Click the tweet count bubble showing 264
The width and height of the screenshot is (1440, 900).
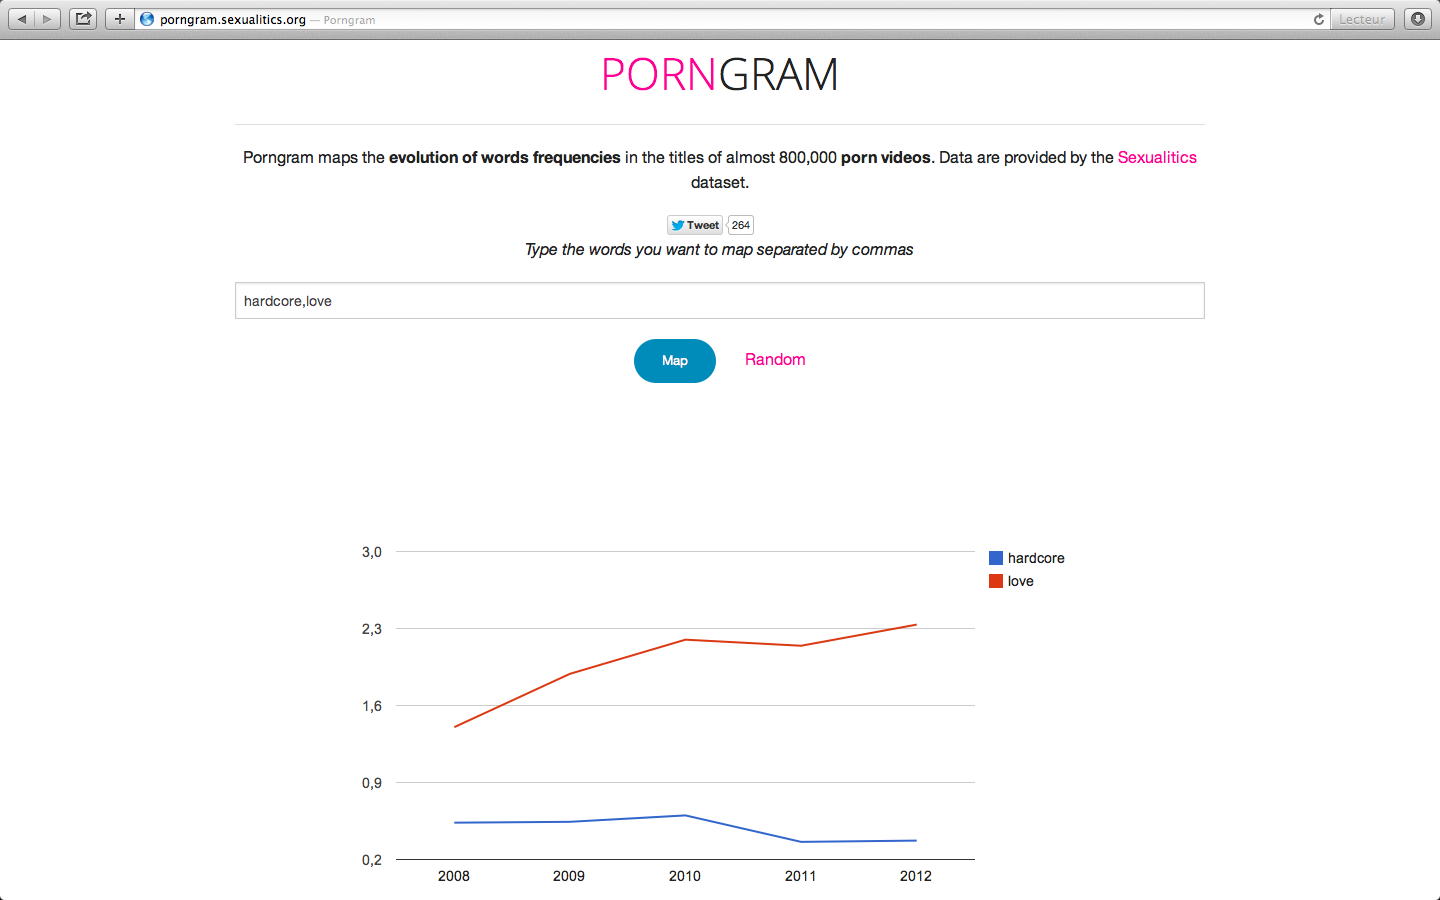[740, 225]
